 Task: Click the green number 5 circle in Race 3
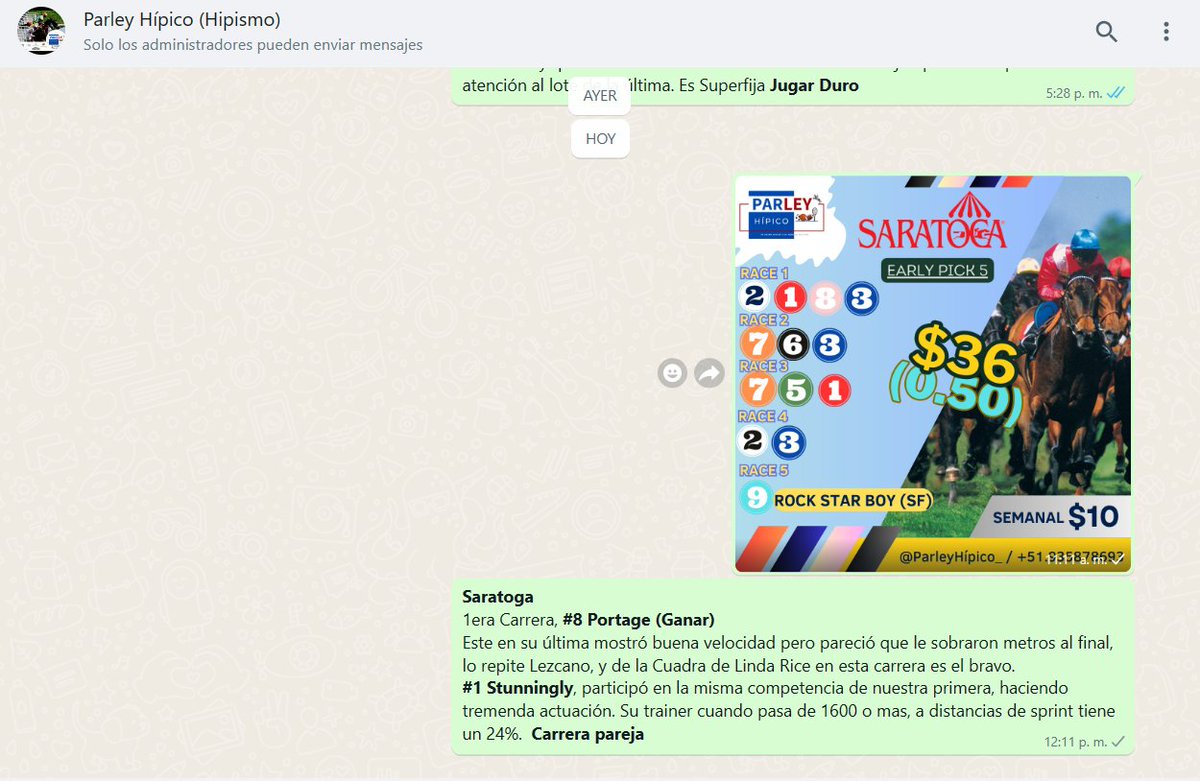pos(795,389)
